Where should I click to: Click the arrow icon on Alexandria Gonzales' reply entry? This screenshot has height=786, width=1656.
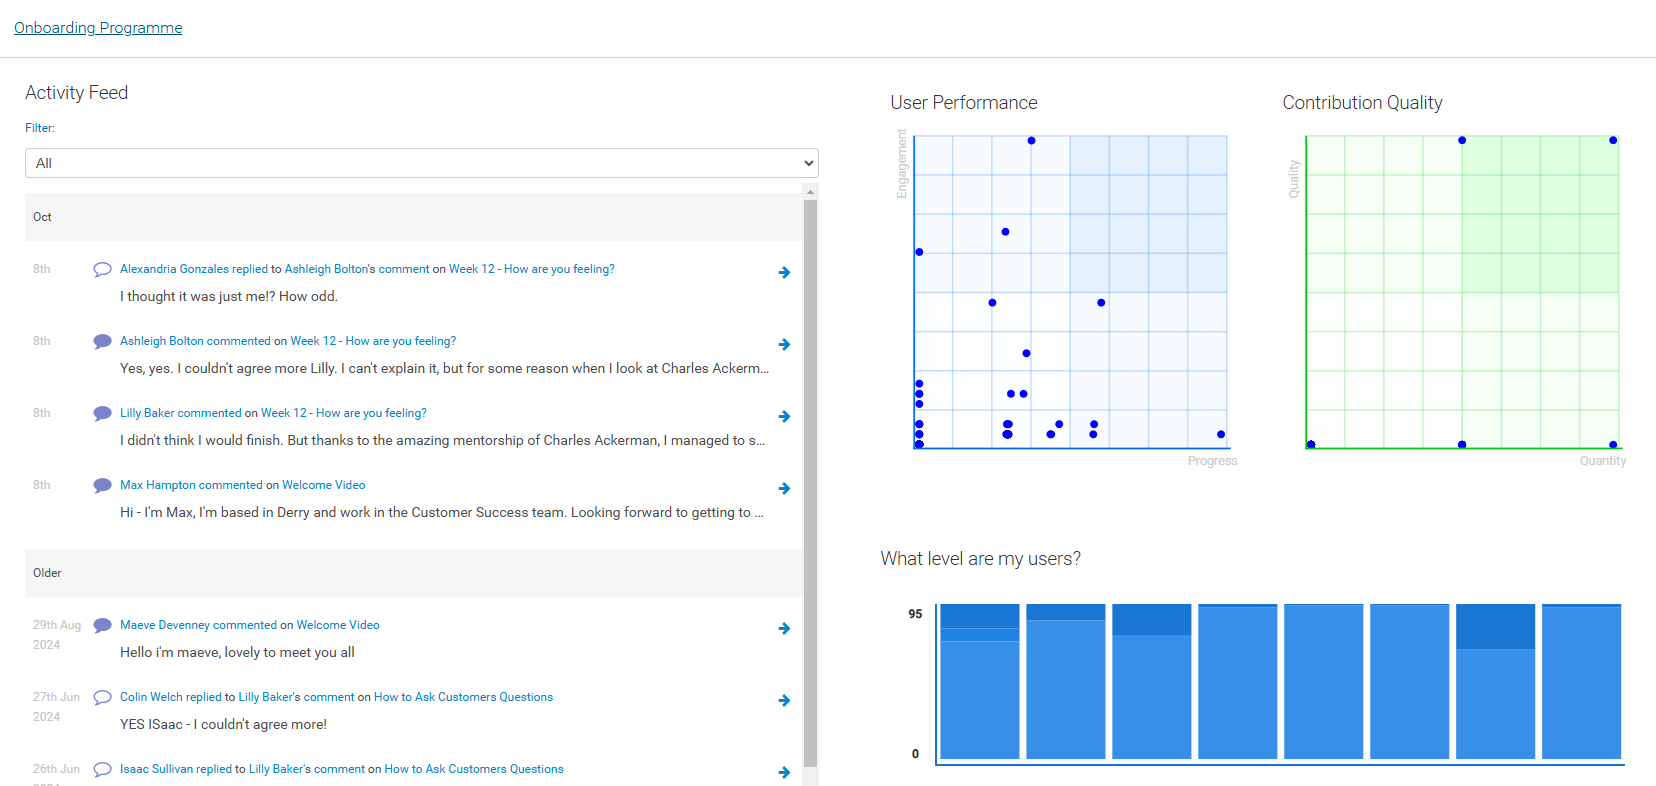(784, 272)
